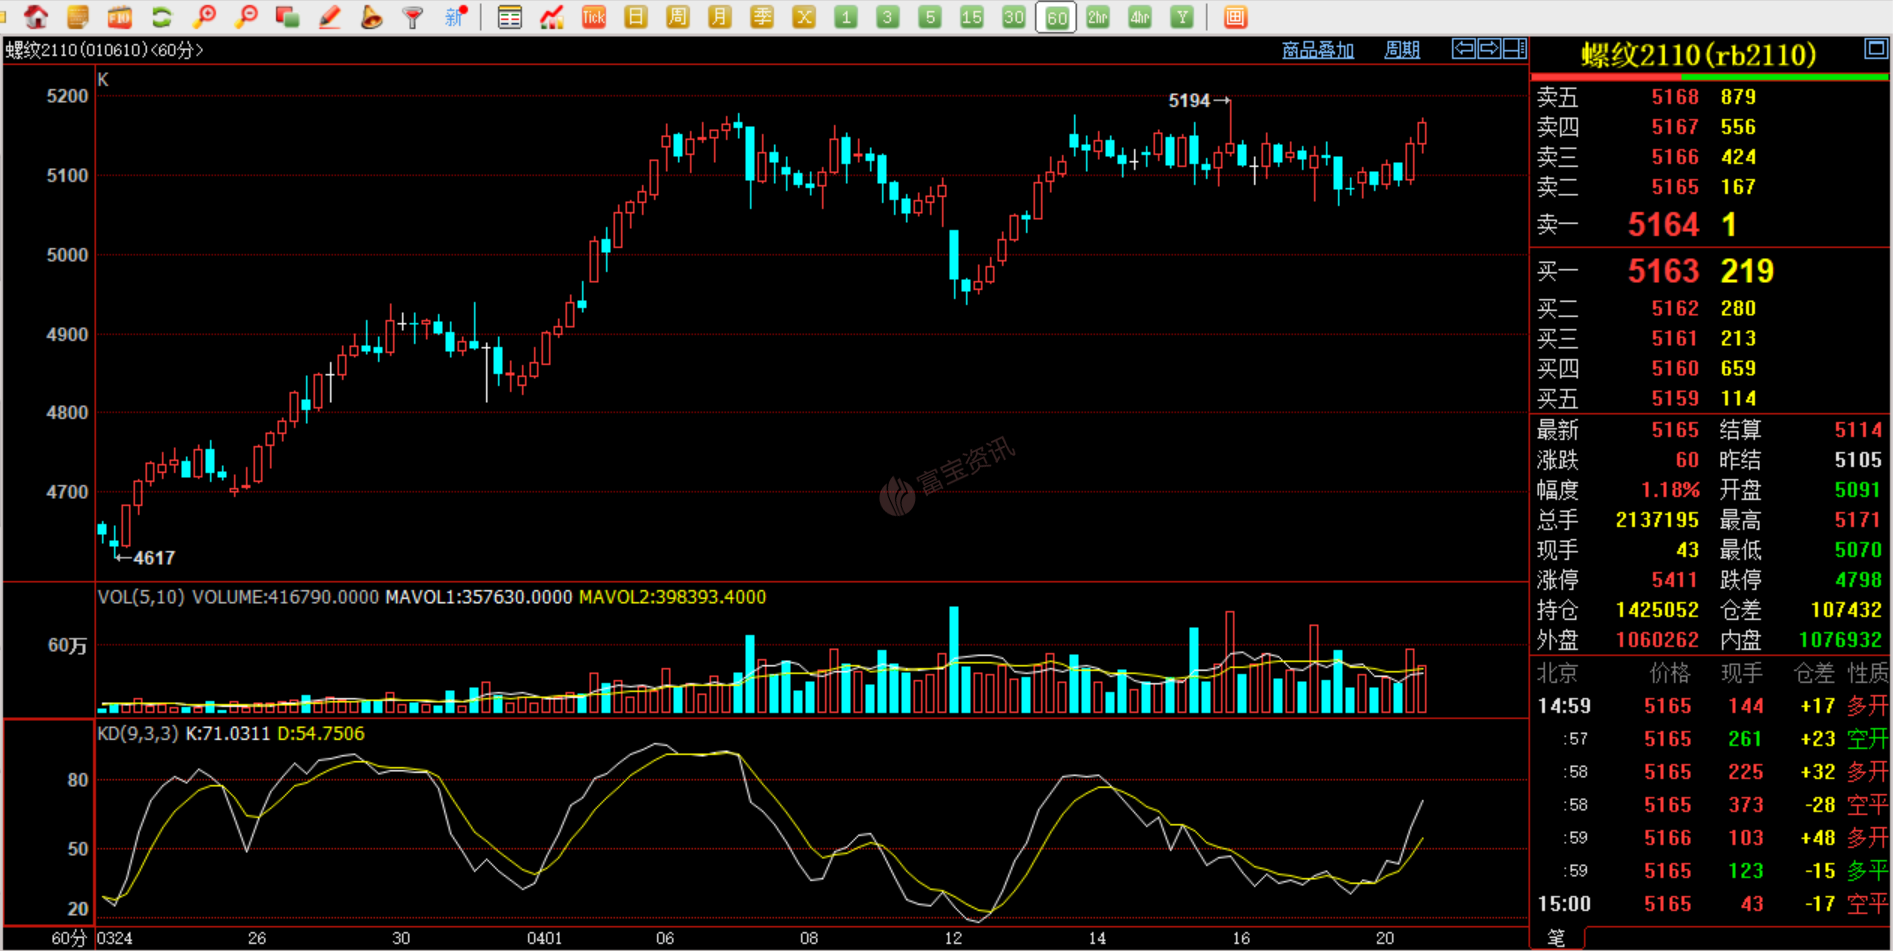Switch to monthly (月) K-line period

pyautogui.click(x=720, y=17)
